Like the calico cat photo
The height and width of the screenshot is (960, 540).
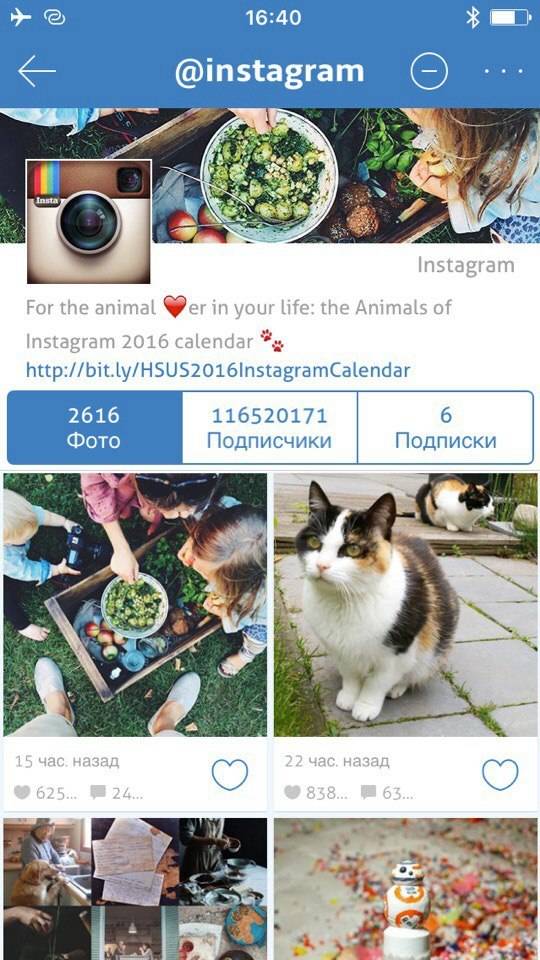click(500, 775)
